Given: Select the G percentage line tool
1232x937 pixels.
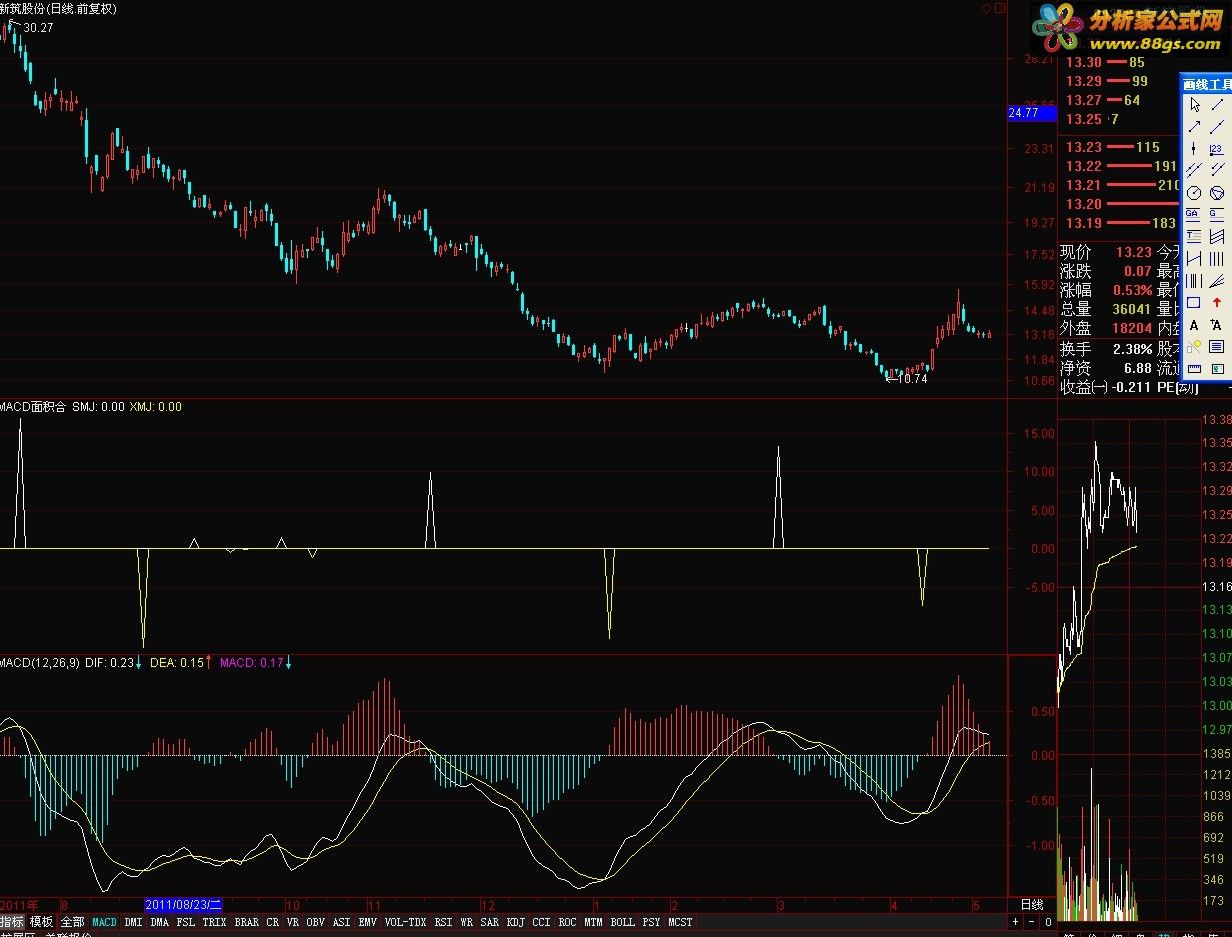Looking at the screenshot, I should pos(1217,214).
